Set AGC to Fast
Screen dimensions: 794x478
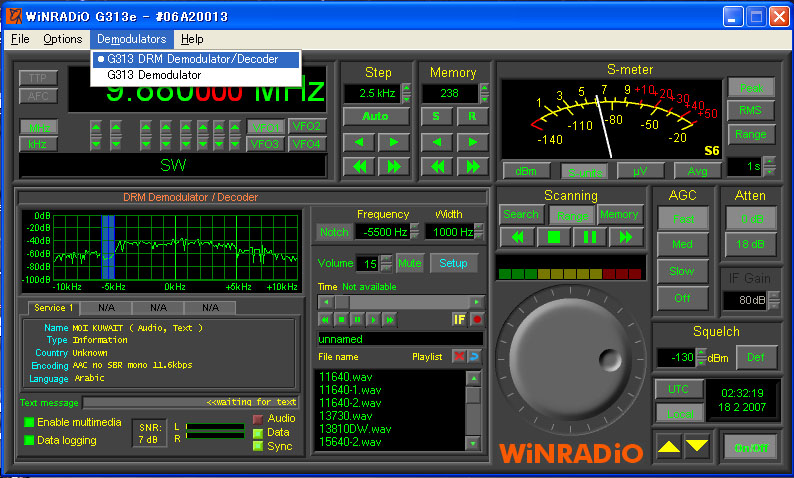click(683, 219)
